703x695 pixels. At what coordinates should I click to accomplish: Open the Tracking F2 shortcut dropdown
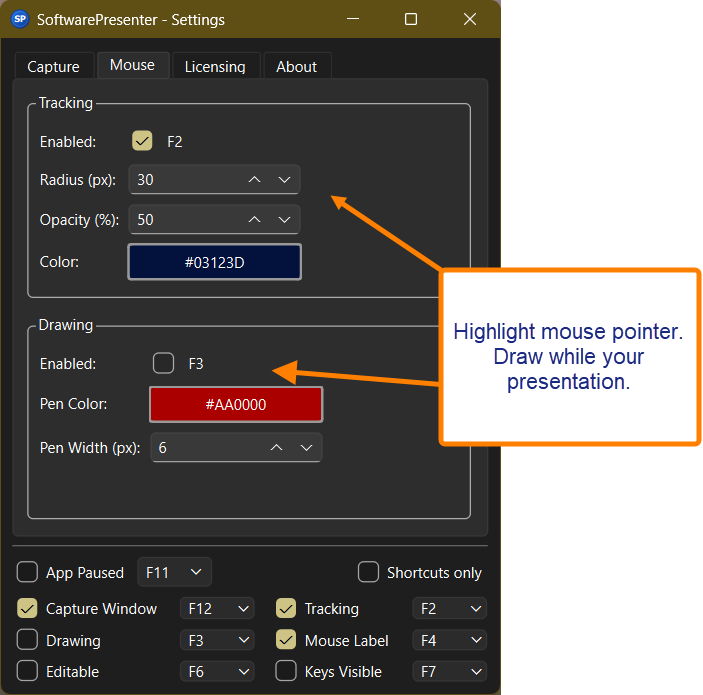tap(450, 608)
